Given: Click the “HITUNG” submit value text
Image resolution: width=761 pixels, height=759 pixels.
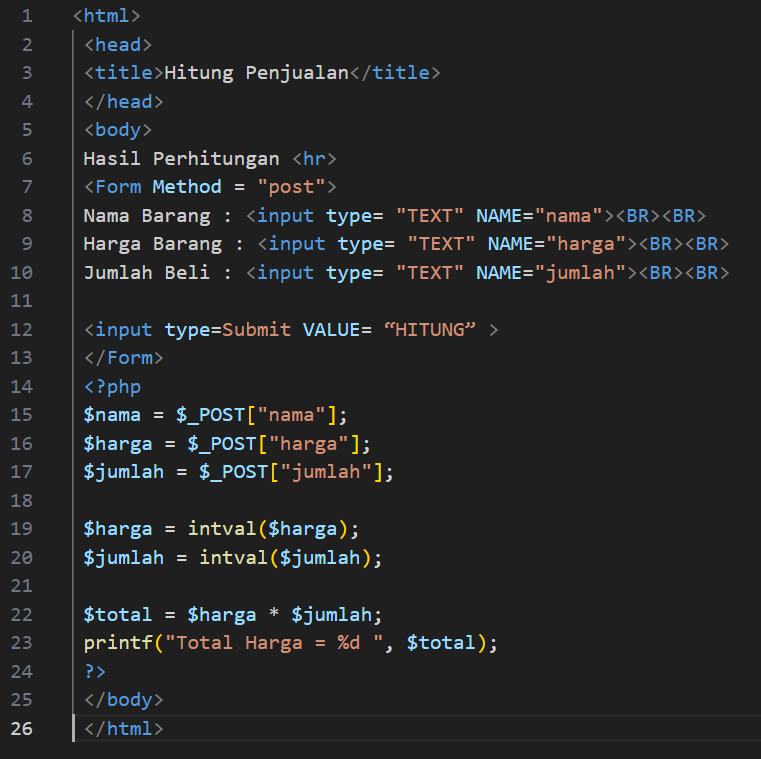Looking at the screenshot, I should (430, 329).
